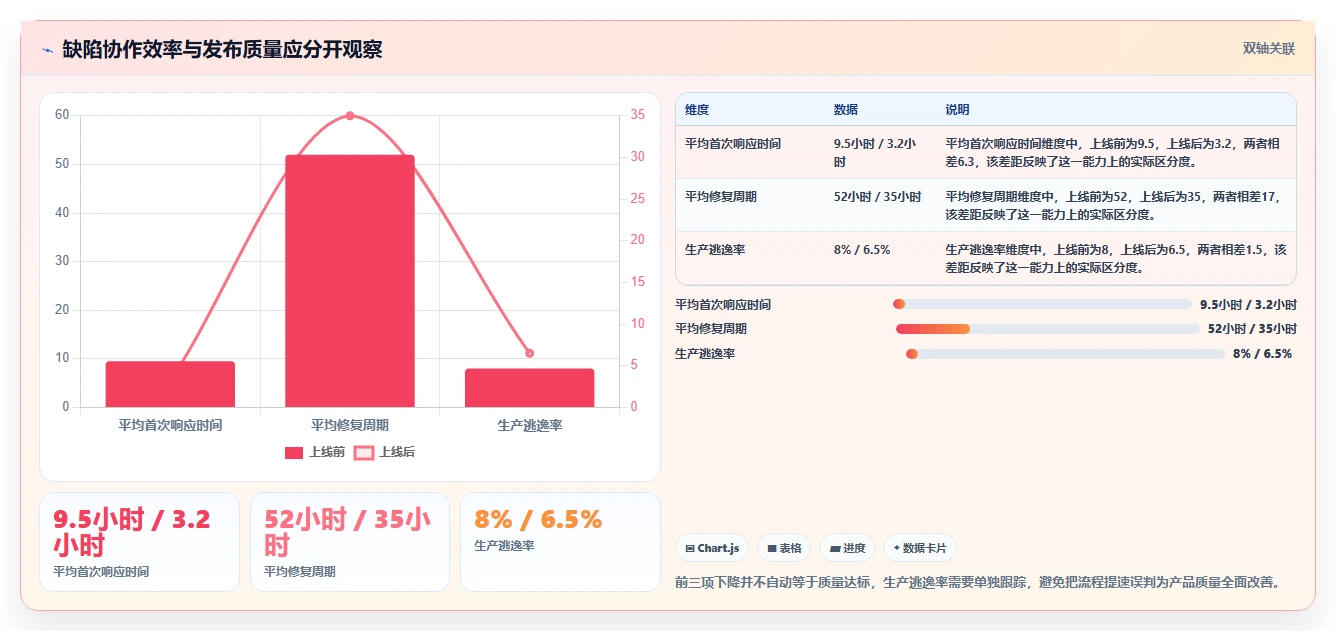Click the footer note about 生产逃逸率
The image size is (1336, 631).
coord(978,582)
